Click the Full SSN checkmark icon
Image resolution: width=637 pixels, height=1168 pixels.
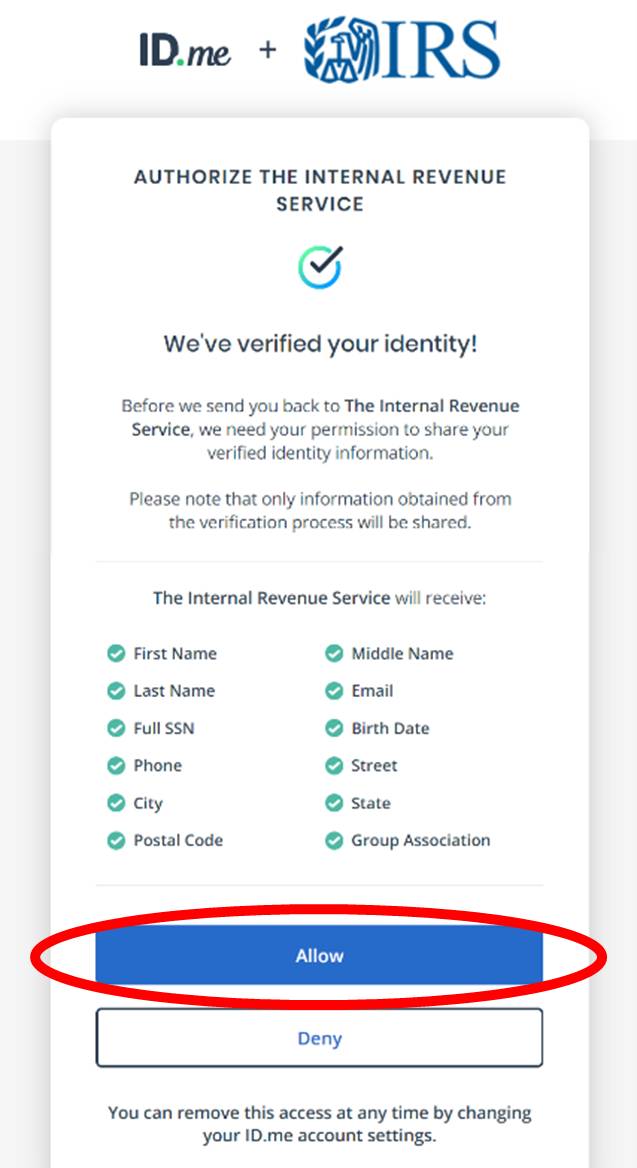(116, 729)
